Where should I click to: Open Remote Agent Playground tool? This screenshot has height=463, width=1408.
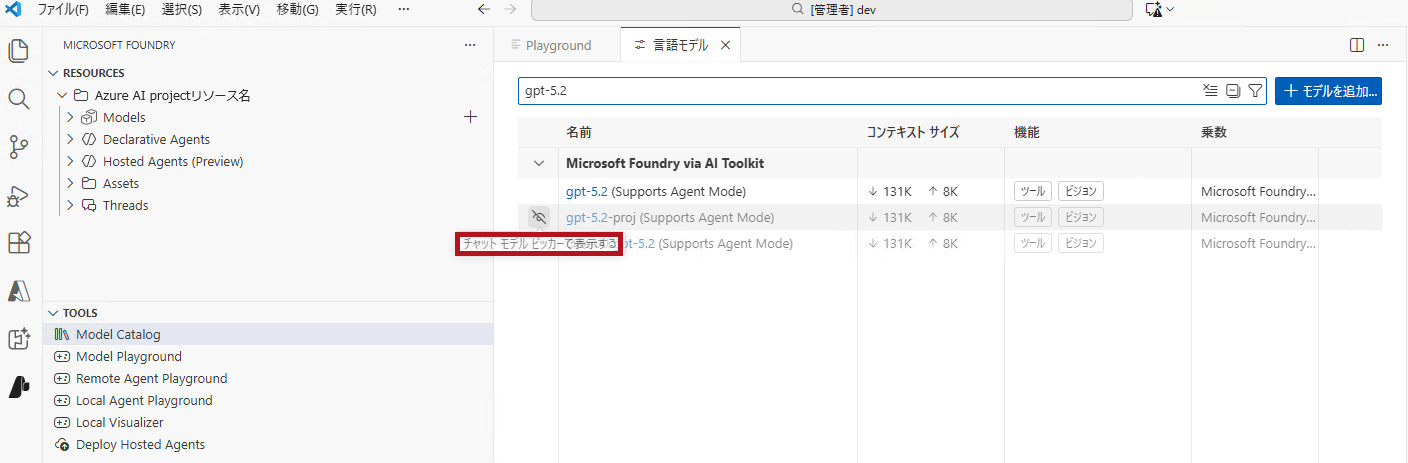(268, 379)
